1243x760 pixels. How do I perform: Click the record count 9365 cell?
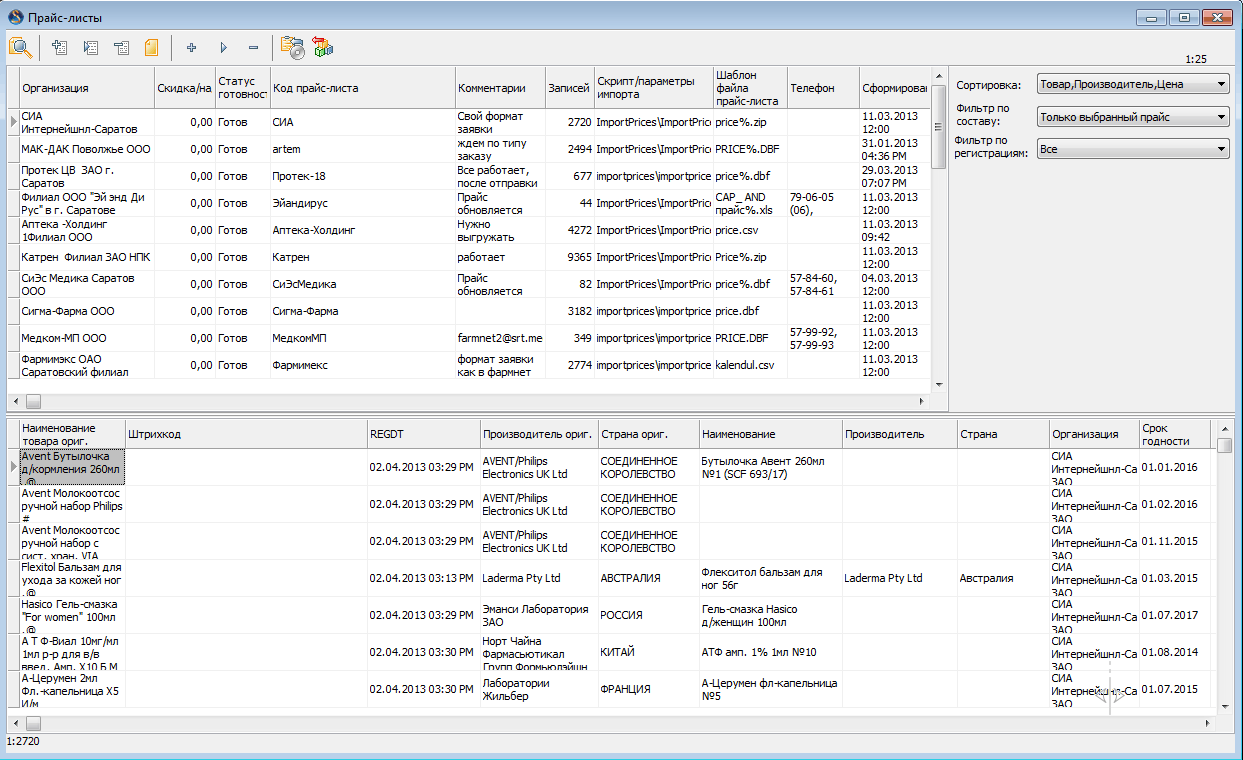(x=569, y=257)
